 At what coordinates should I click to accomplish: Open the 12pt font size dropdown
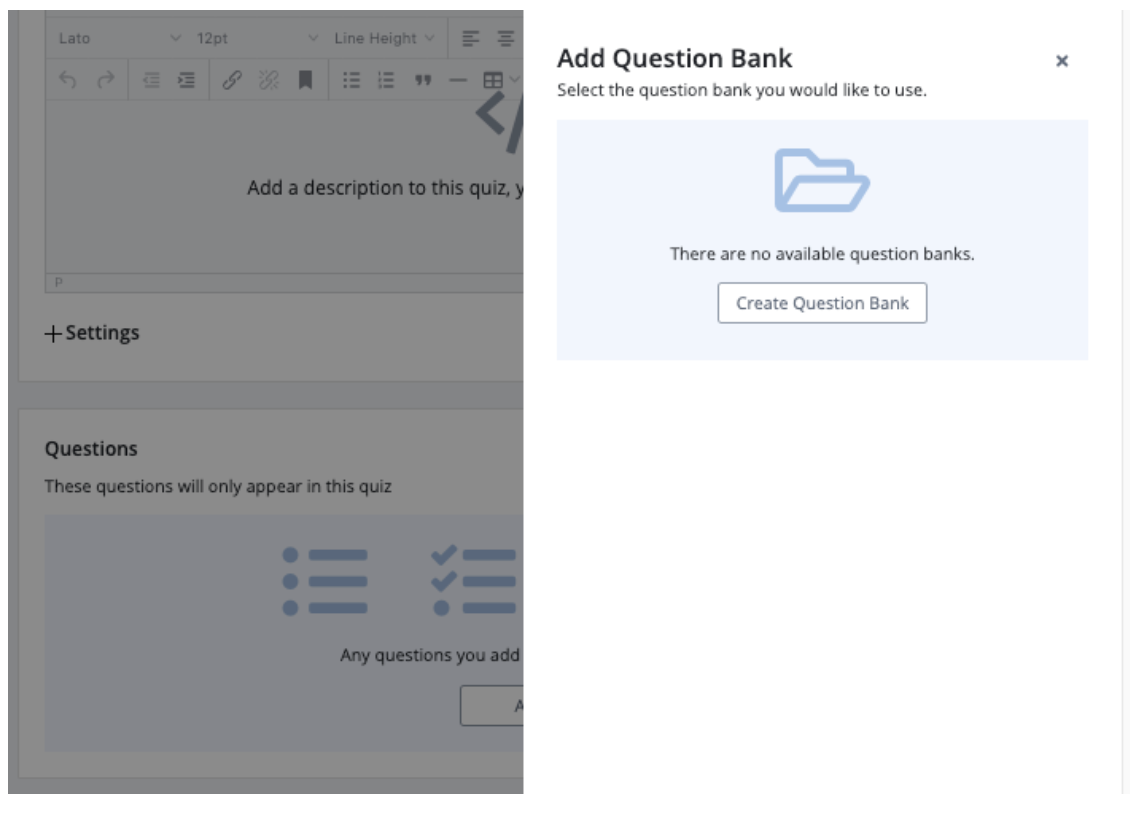(x=256, y=38)
